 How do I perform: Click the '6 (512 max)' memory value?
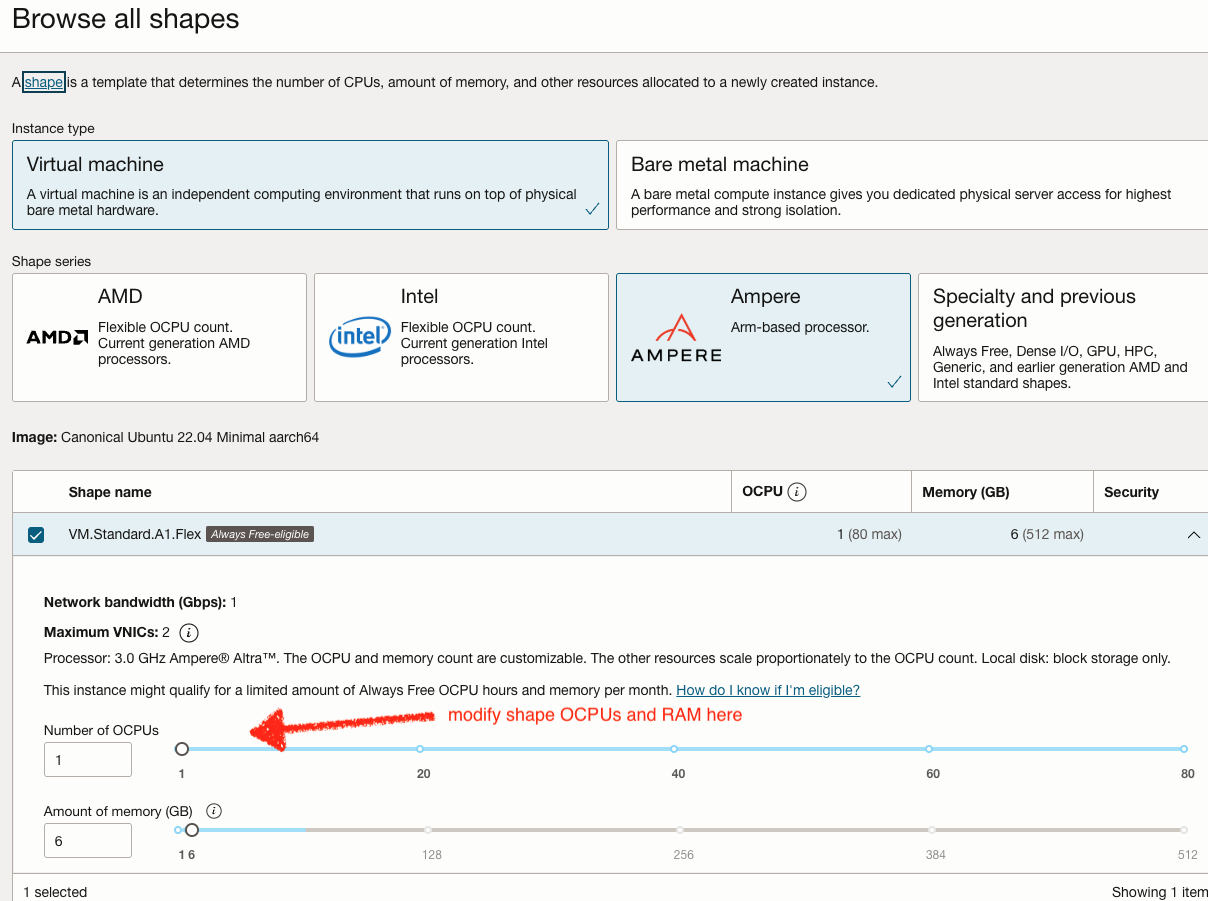coord(1047,535)
